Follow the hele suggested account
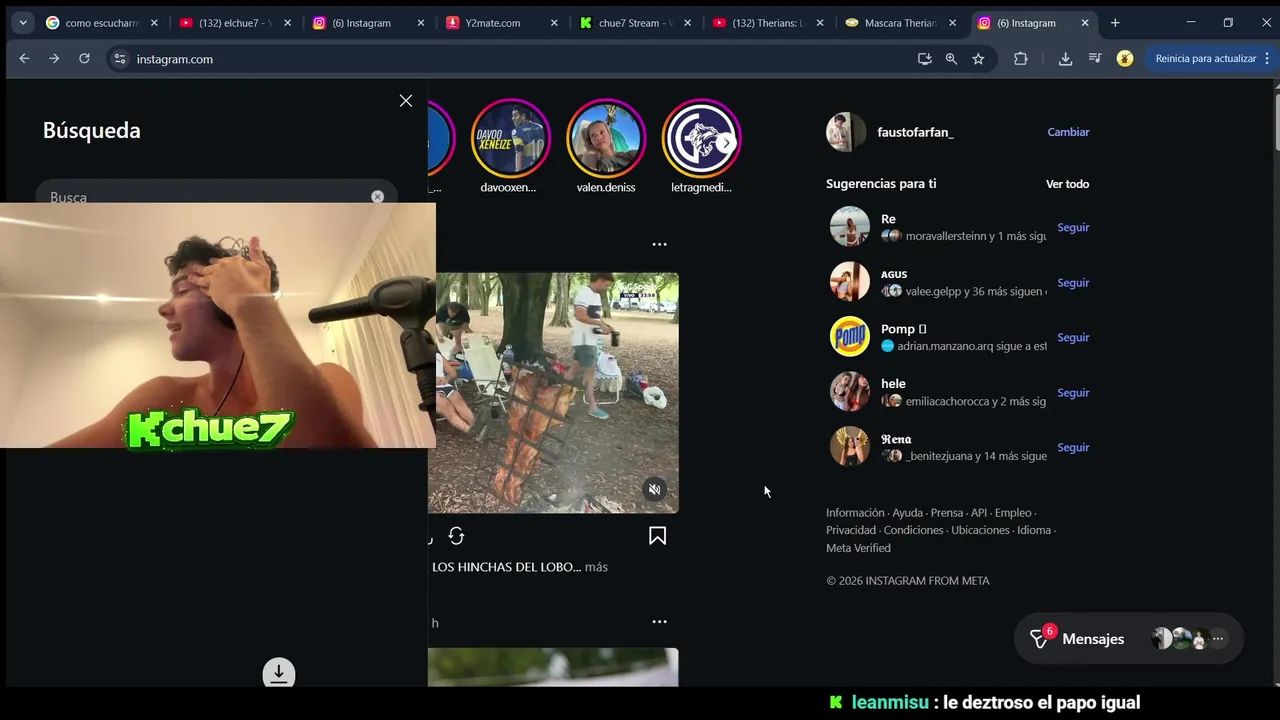This screenshot has width=1280, height=720. pyautogui.click(x=1073, y=392)
